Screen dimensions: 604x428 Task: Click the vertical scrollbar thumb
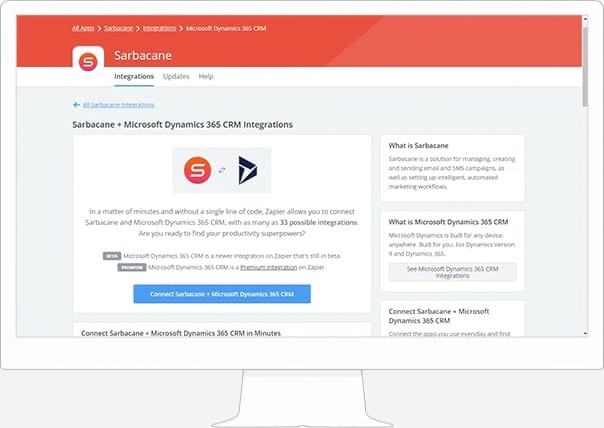pos(585,65)
